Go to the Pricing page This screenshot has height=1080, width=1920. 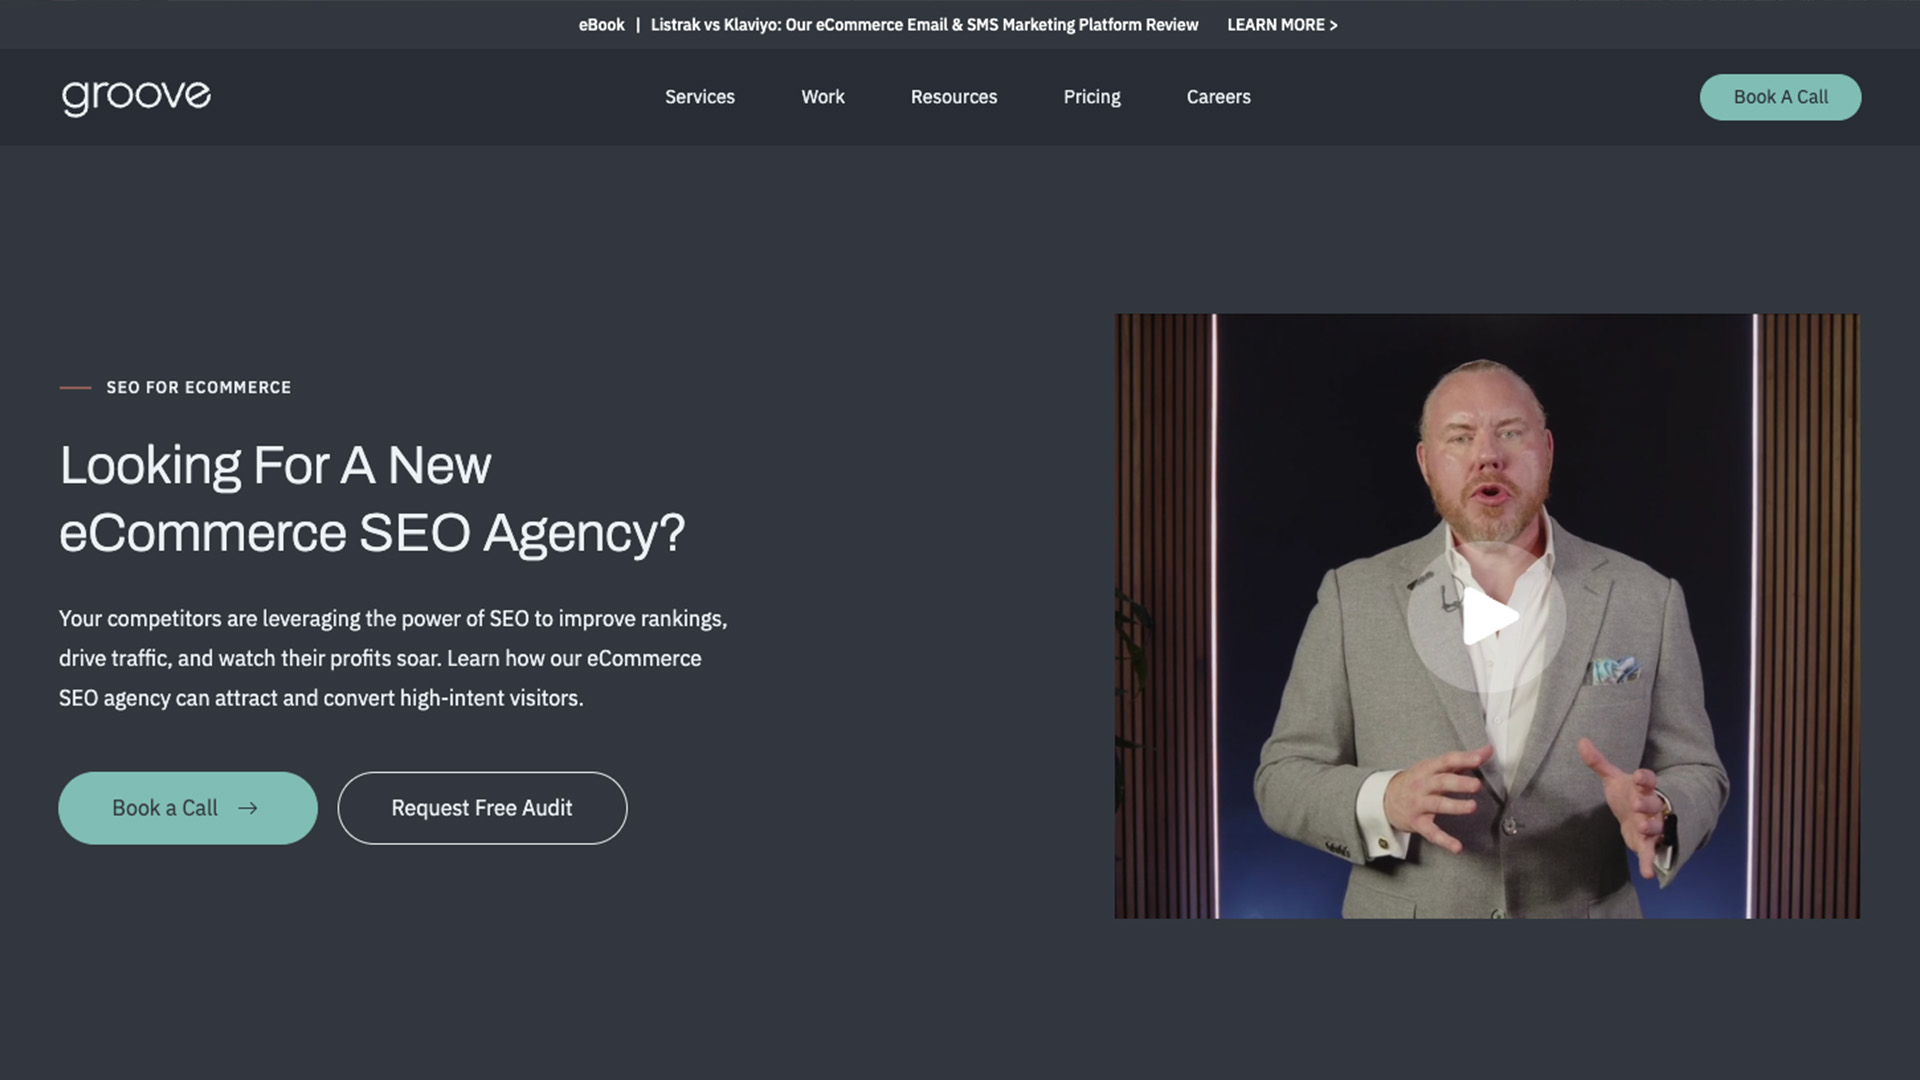[1092, 97]
